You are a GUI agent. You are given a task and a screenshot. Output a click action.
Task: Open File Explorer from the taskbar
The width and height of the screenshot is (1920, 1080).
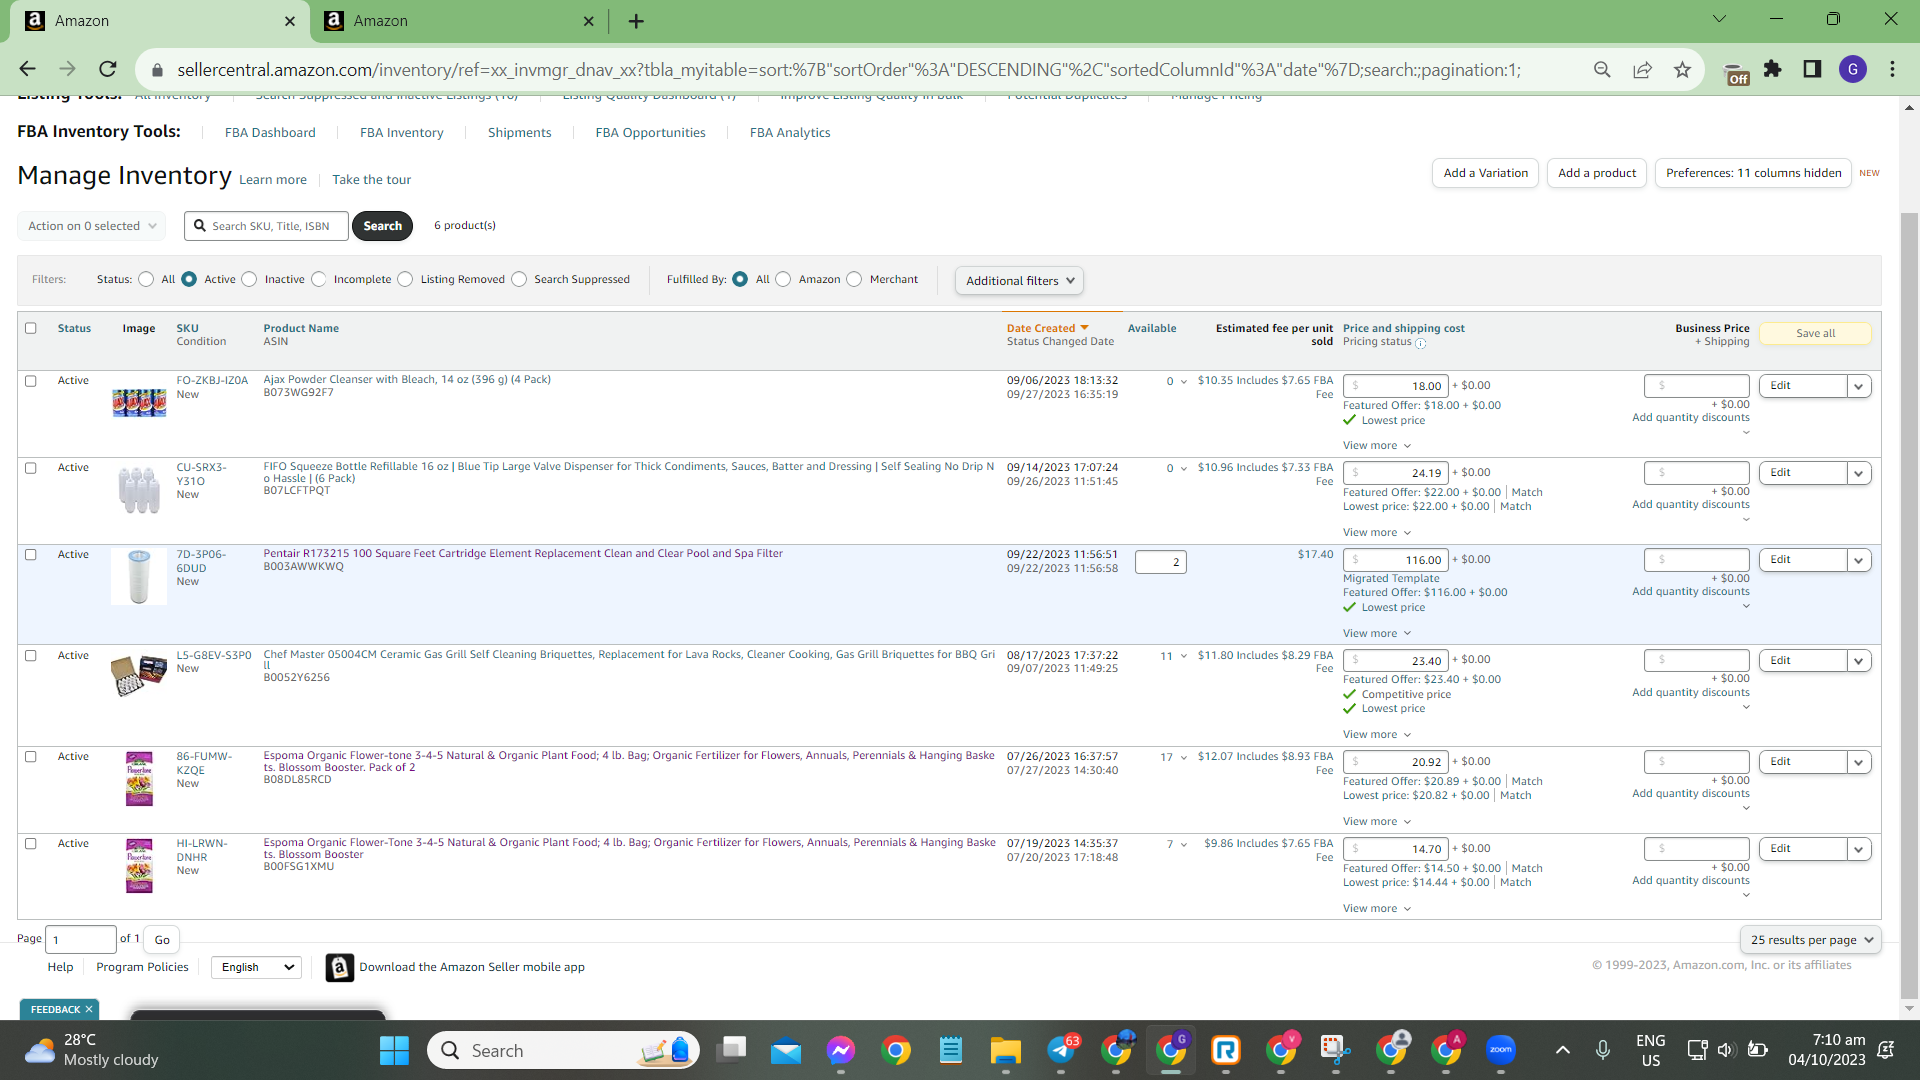(1005, 1050)
